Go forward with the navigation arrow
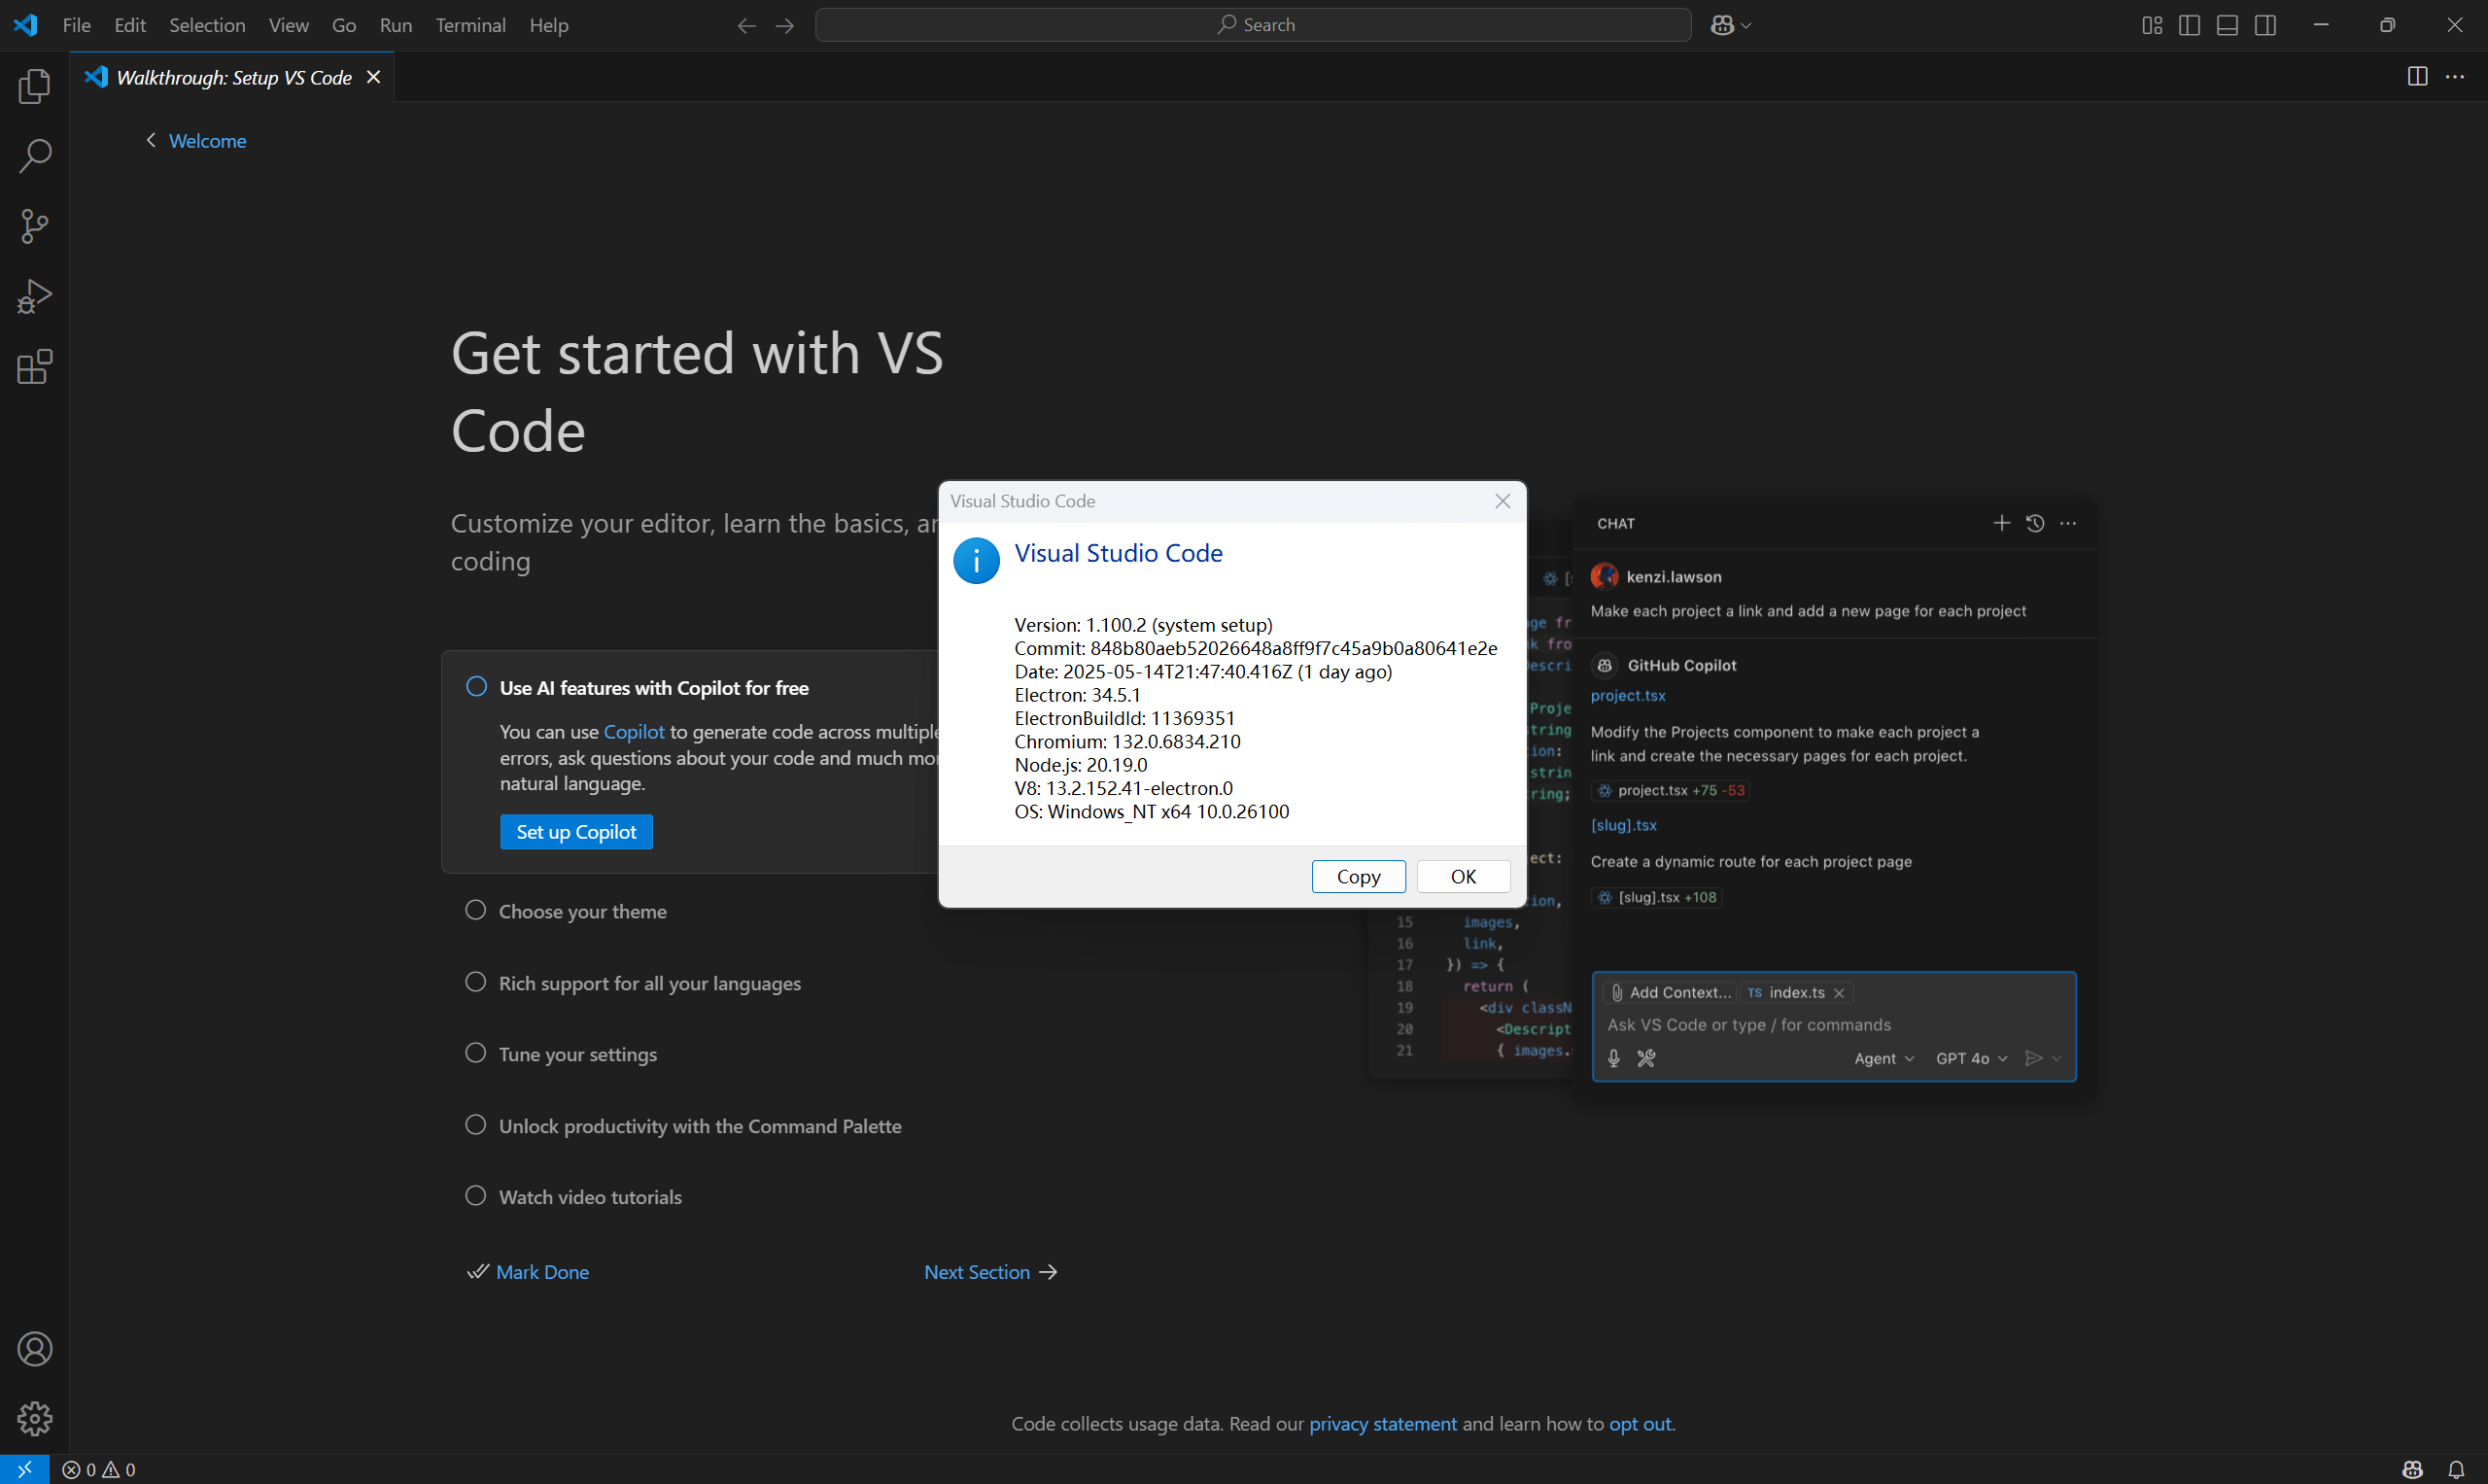This screenshot has width=2488, height=1484. tap(785, 25)
